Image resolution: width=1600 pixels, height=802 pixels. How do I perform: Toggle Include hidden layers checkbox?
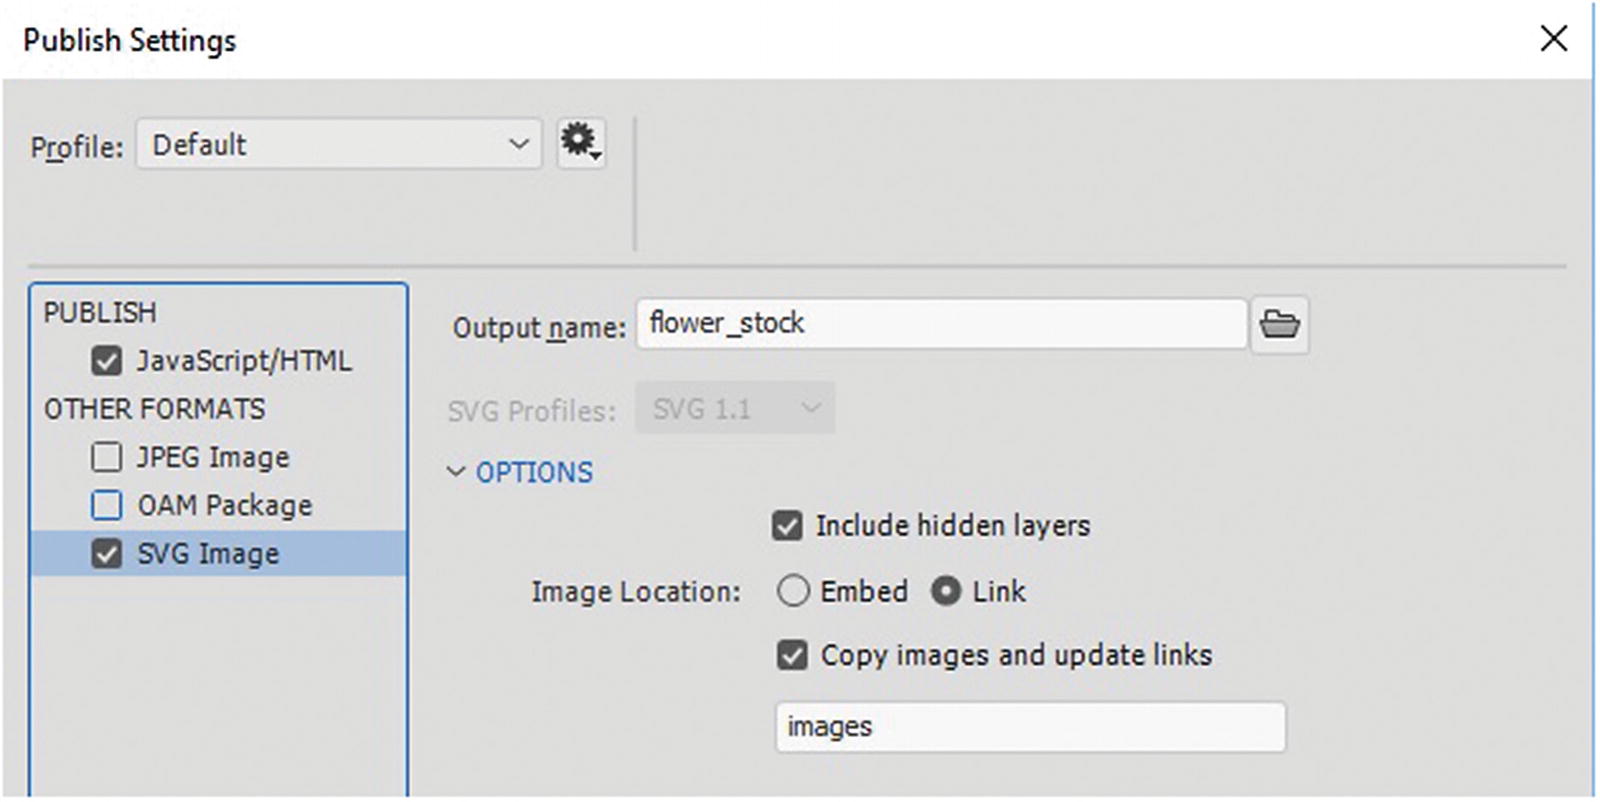pyautogui.click(x=787, y=525)
